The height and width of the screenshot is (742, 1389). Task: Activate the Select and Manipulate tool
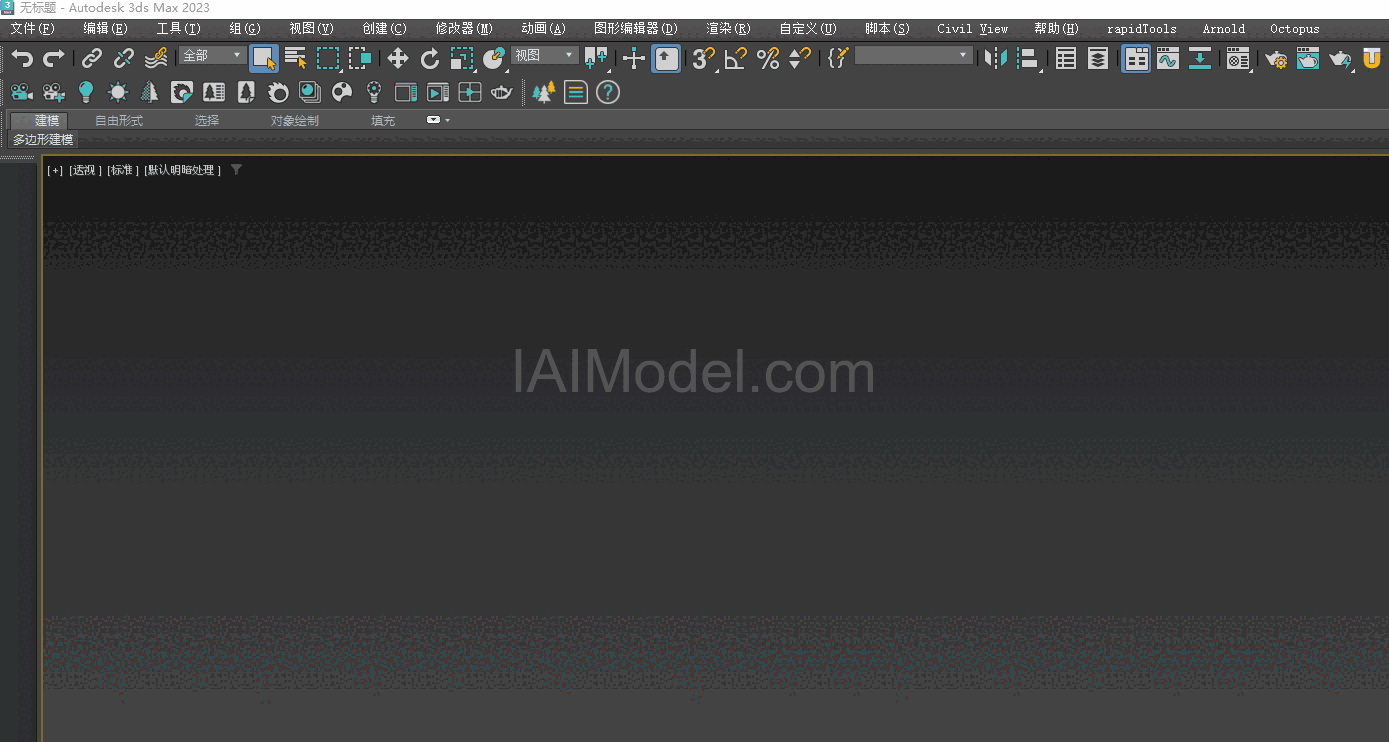tap(634, 58)
